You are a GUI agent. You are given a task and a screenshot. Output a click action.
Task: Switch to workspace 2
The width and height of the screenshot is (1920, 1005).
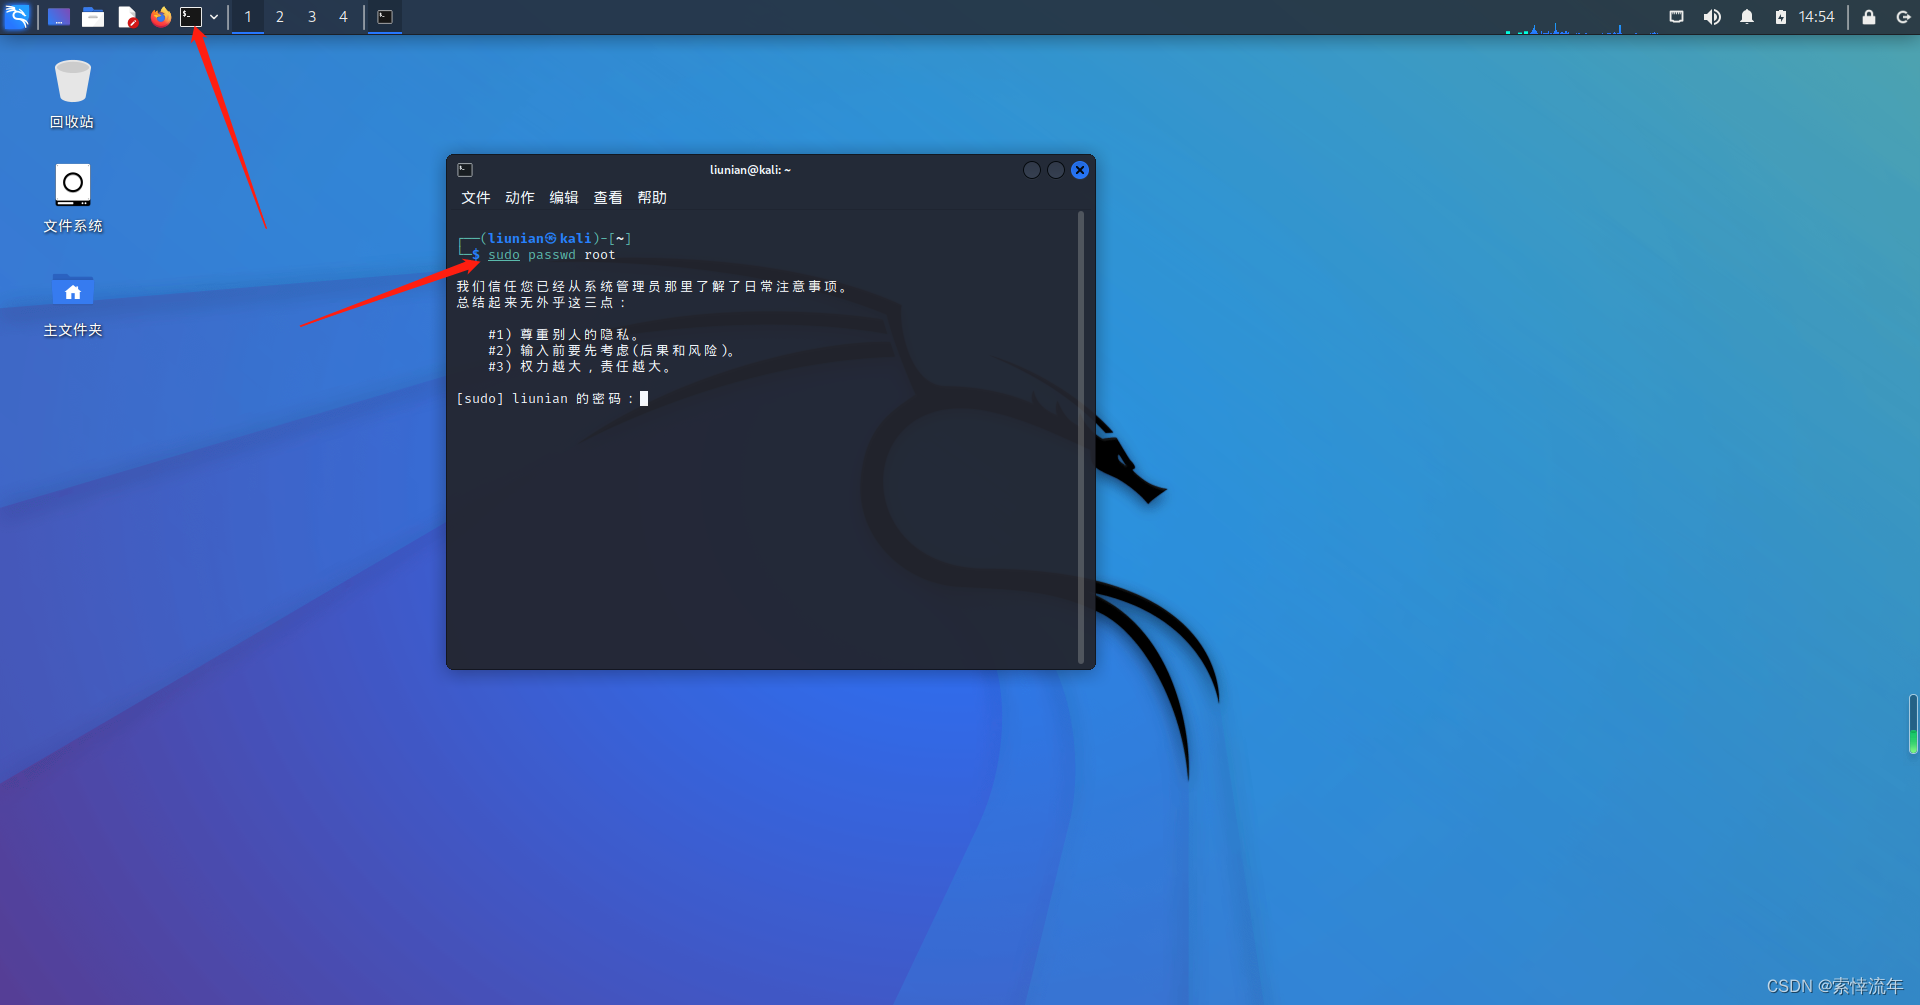pos(280,17)
